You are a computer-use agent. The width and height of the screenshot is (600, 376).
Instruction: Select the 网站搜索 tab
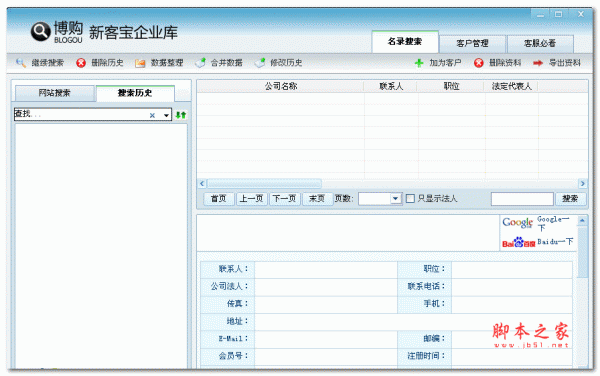54,93
